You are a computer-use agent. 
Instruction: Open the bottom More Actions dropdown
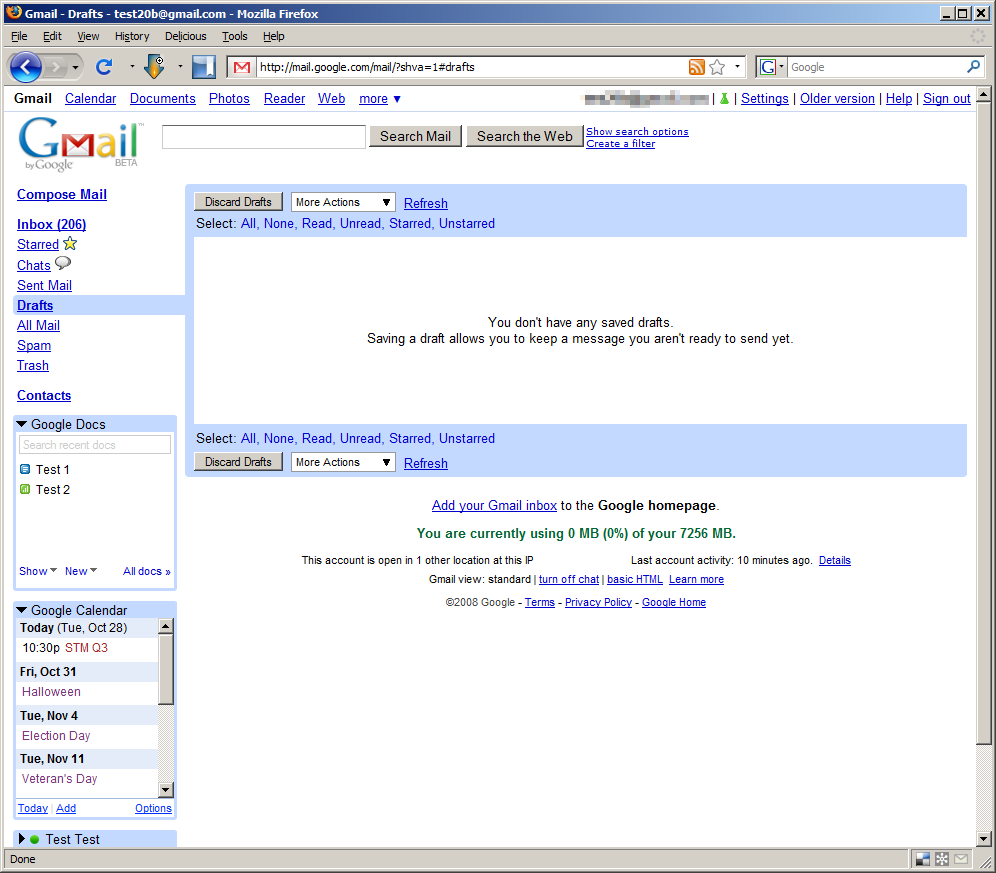[343, 462]
